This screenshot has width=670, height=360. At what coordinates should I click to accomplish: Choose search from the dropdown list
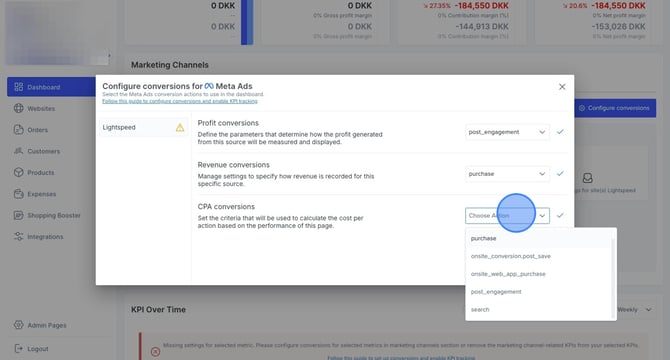click(x=539, y=310)
